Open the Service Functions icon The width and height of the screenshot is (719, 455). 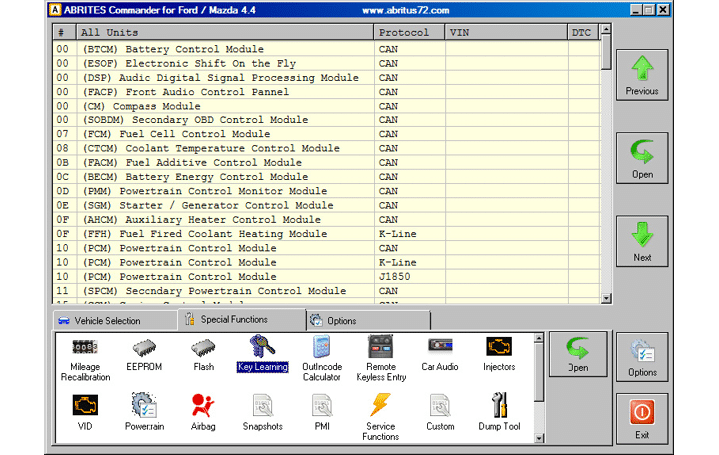coord(380,415)
